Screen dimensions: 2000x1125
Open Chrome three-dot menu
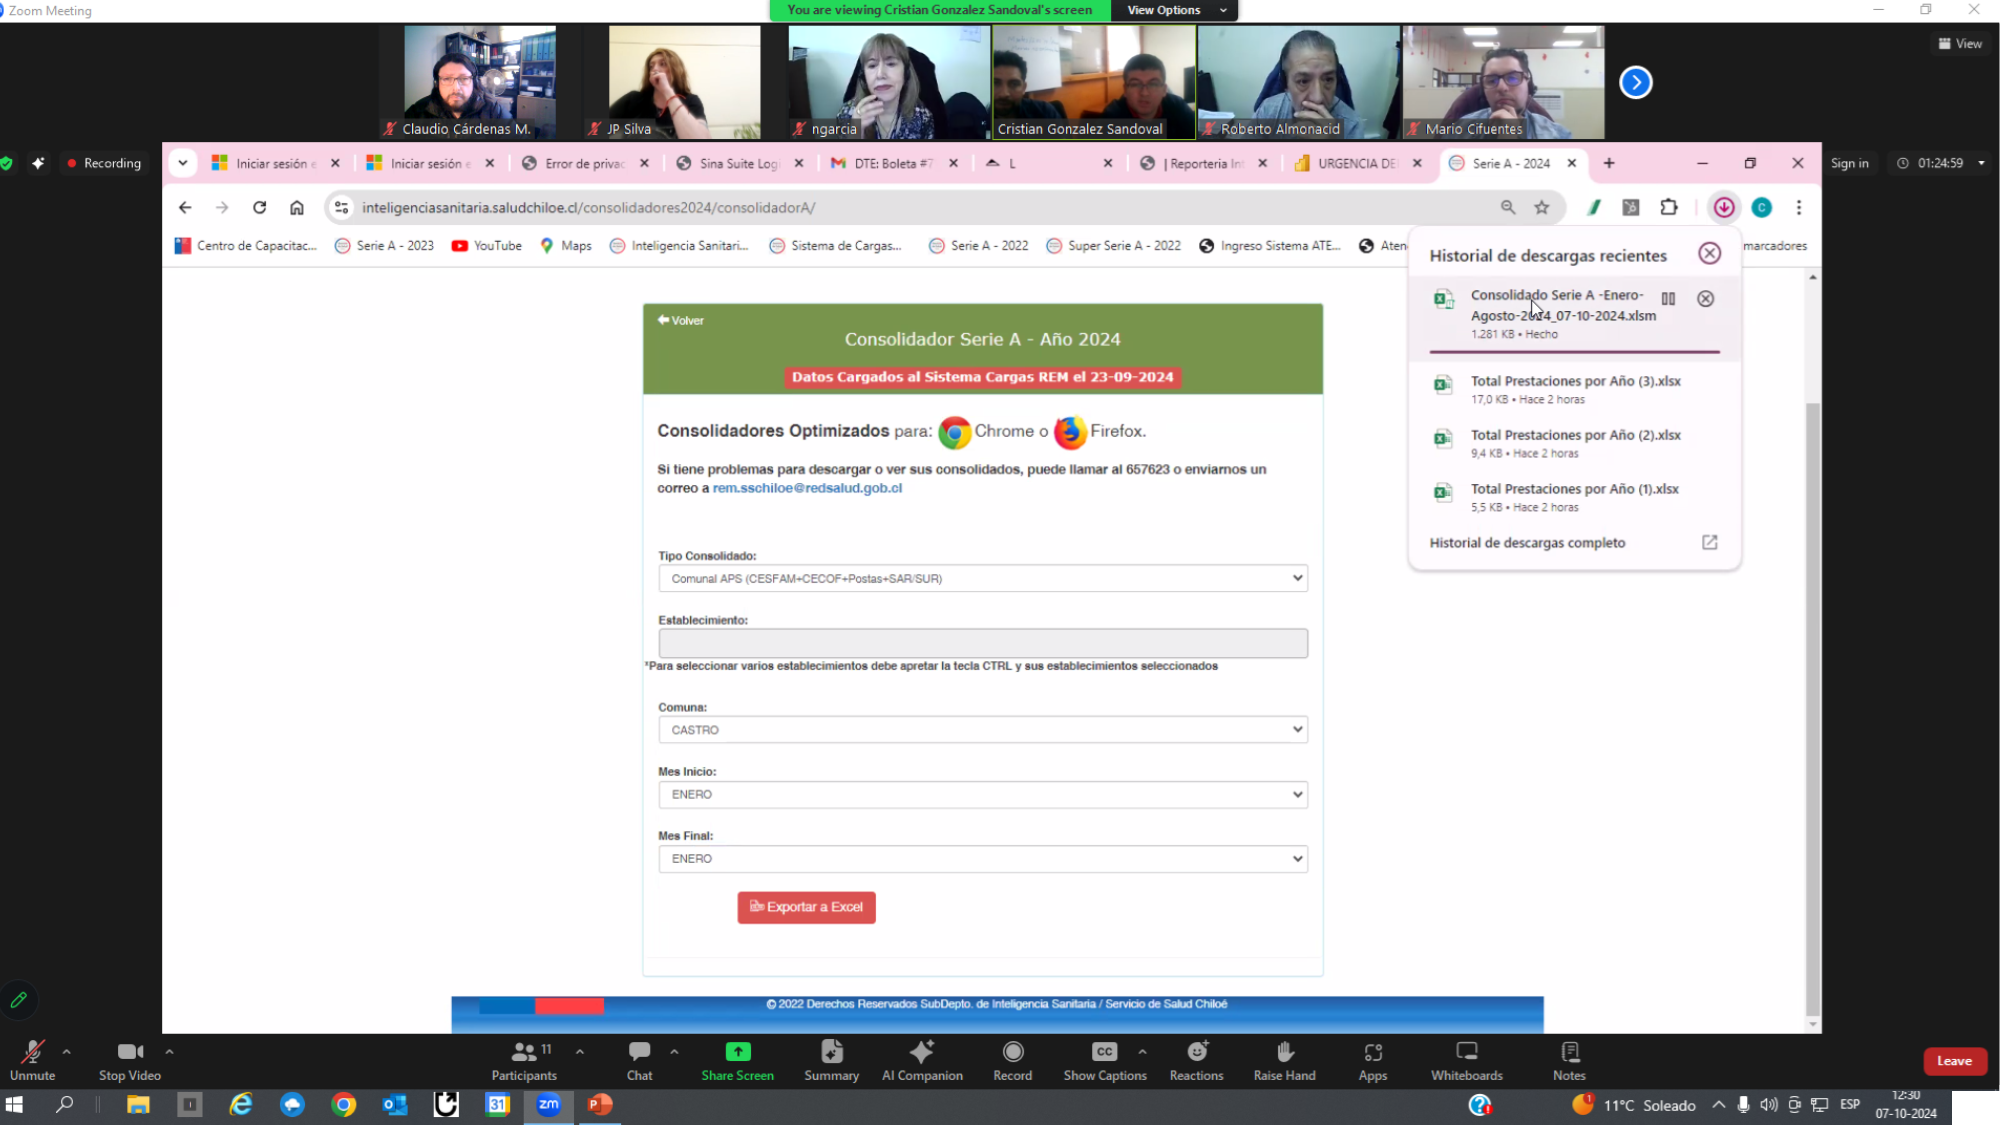pos(1798,207)
